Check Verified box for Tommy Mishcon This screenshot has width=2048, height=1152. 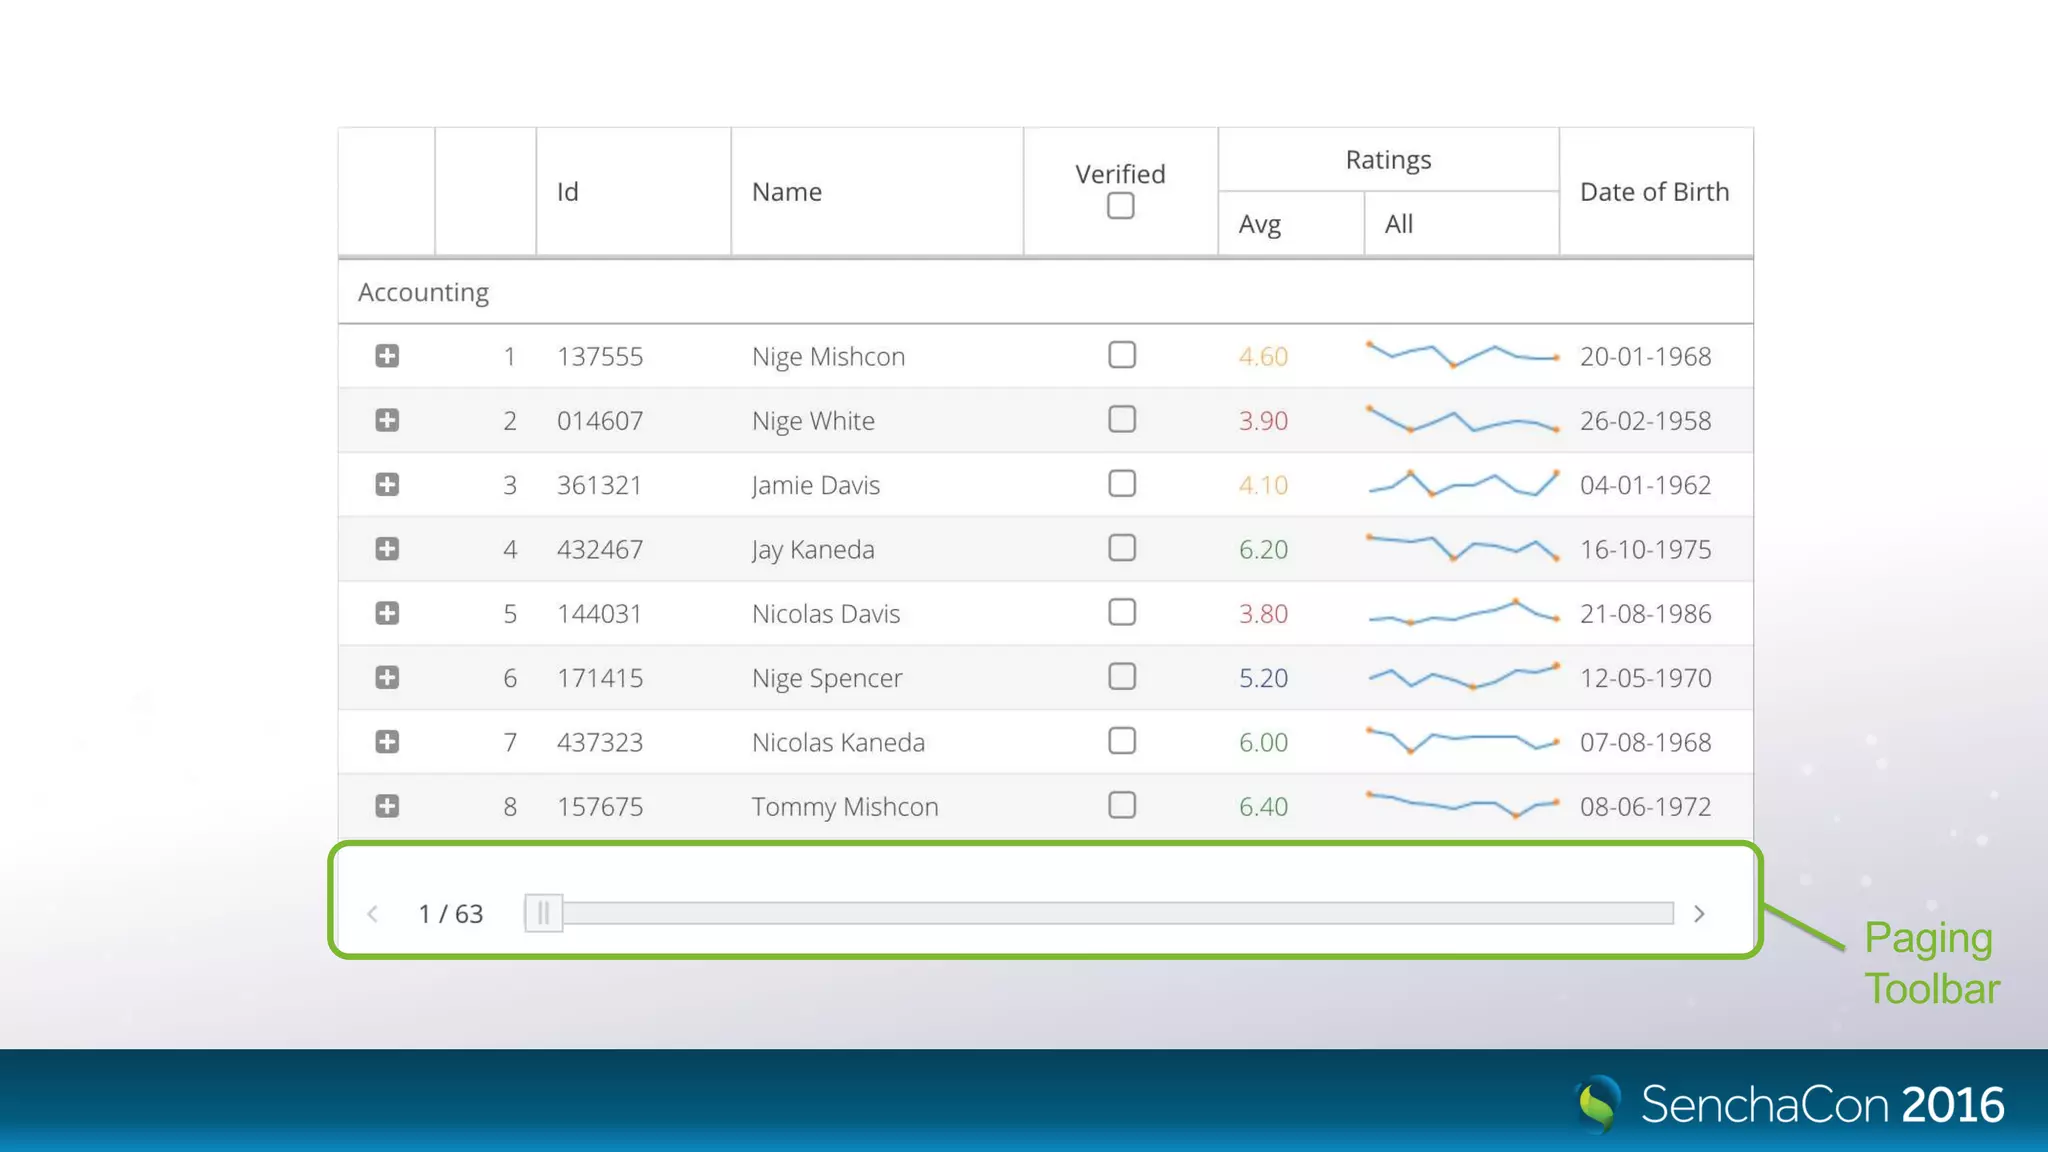click(1122, 805)
